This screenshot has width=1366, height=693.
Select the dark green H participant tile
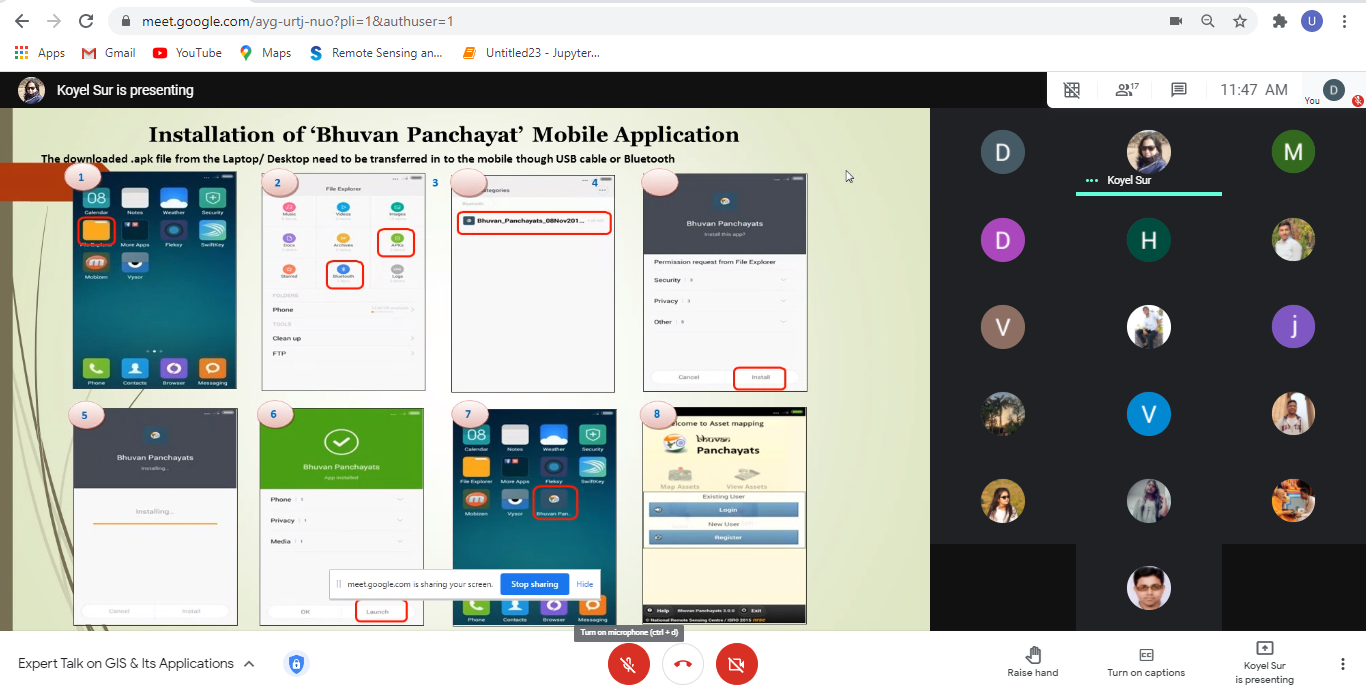tap(1149, 240)
